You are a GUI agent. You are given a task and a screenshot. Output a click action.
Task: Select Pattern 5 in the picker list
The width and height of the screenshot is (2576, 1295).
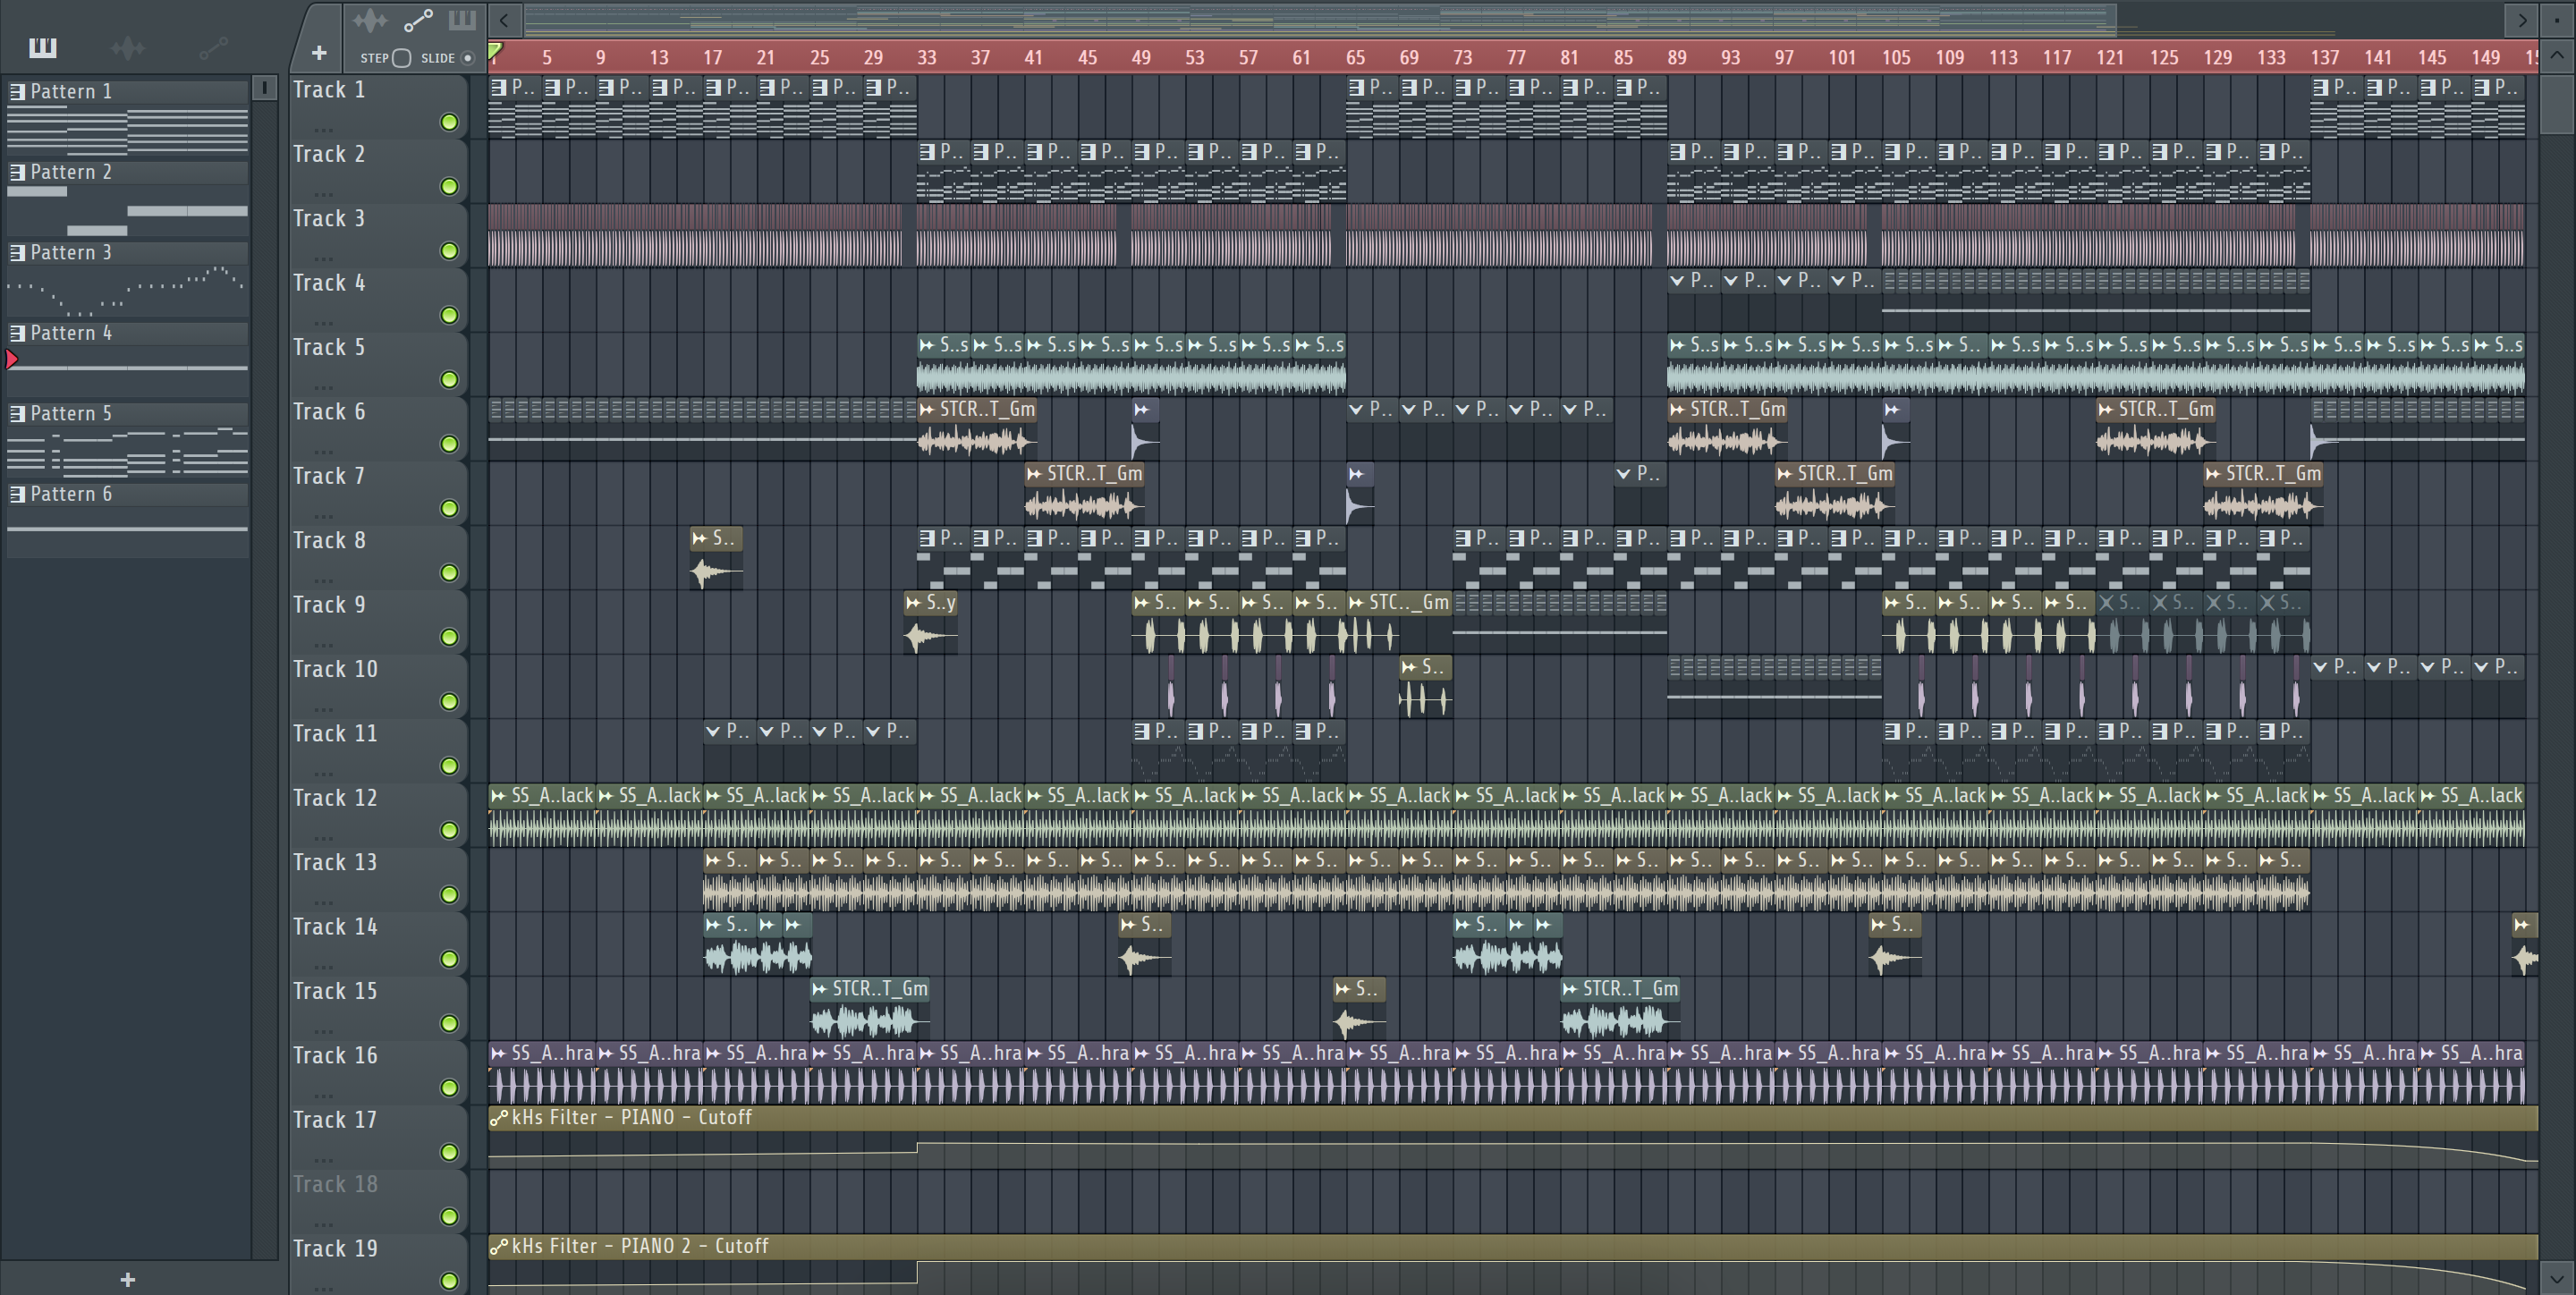(x=128, y=414)
